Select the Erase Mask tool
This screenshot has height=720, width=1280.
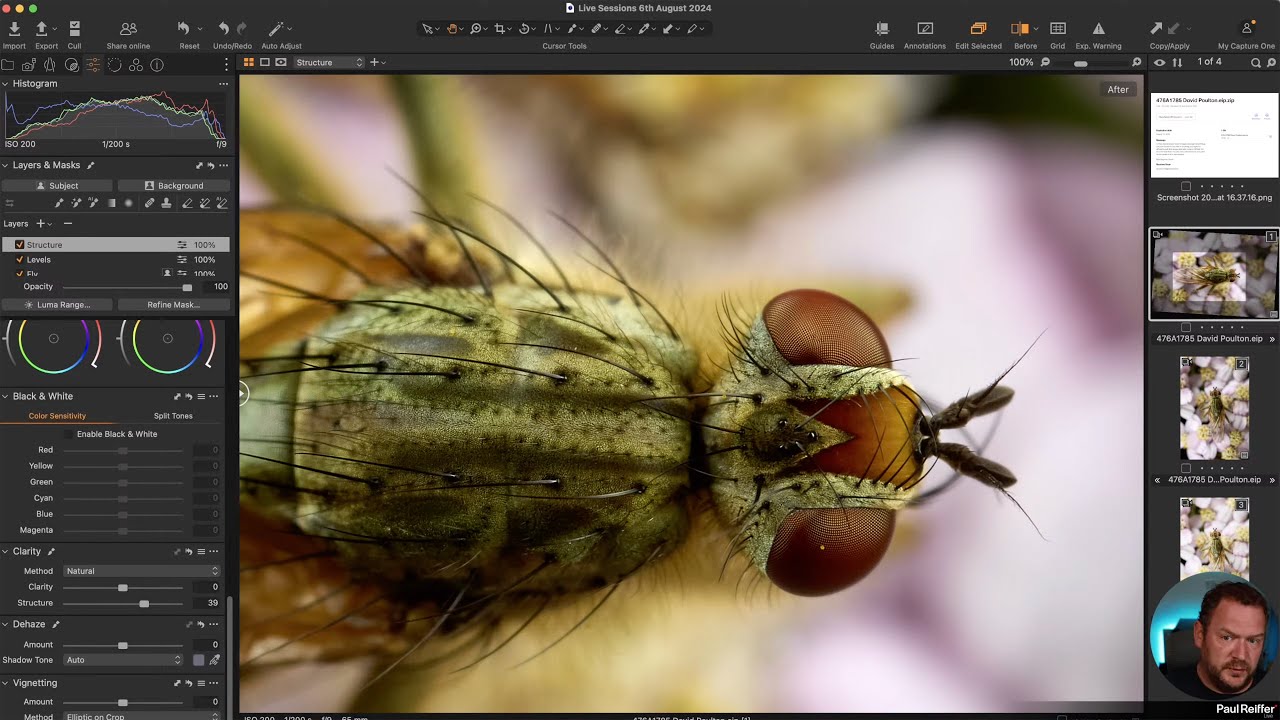[186, 203]
